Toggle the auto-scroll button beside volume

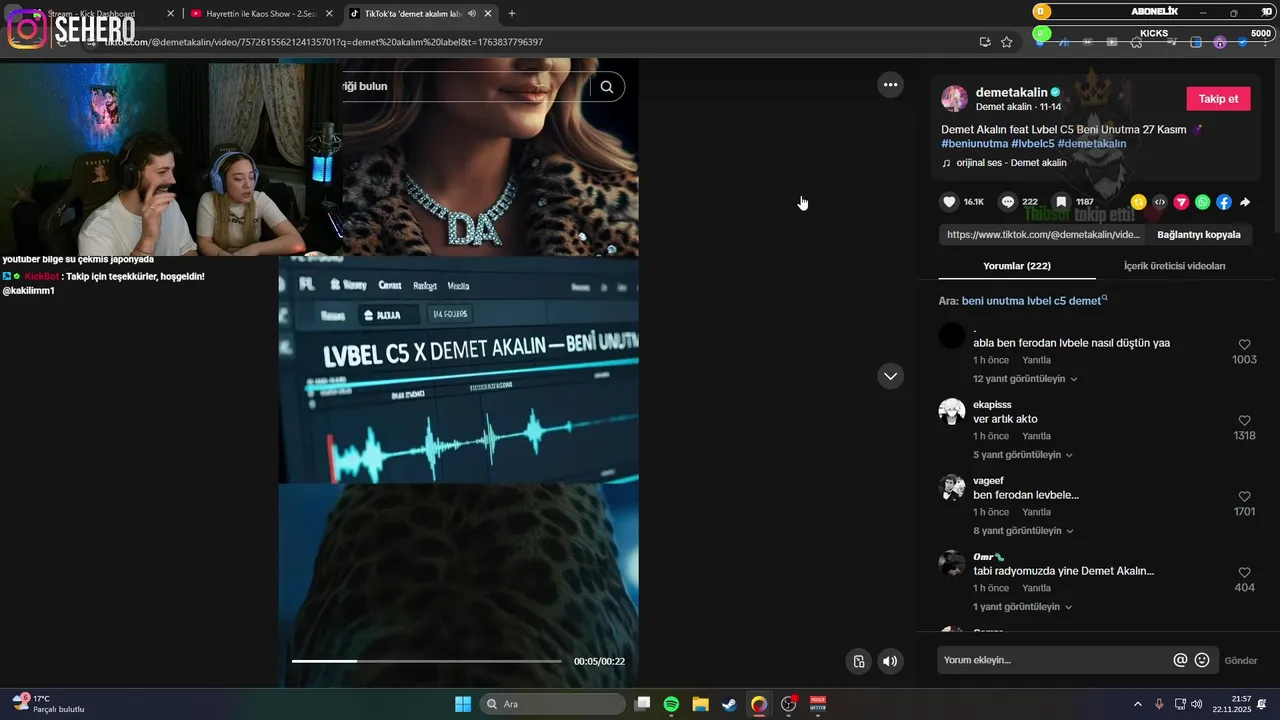[859, 661]
